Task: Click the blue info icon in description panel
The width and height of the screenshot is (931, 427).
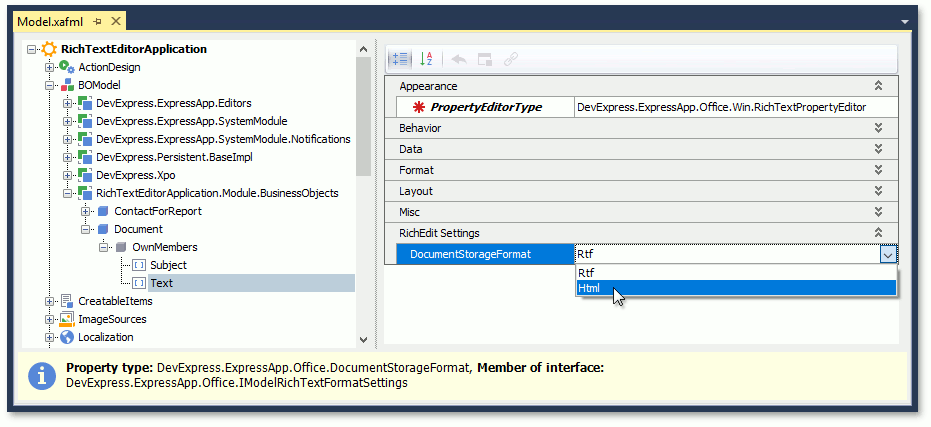Action: (42, 376)
